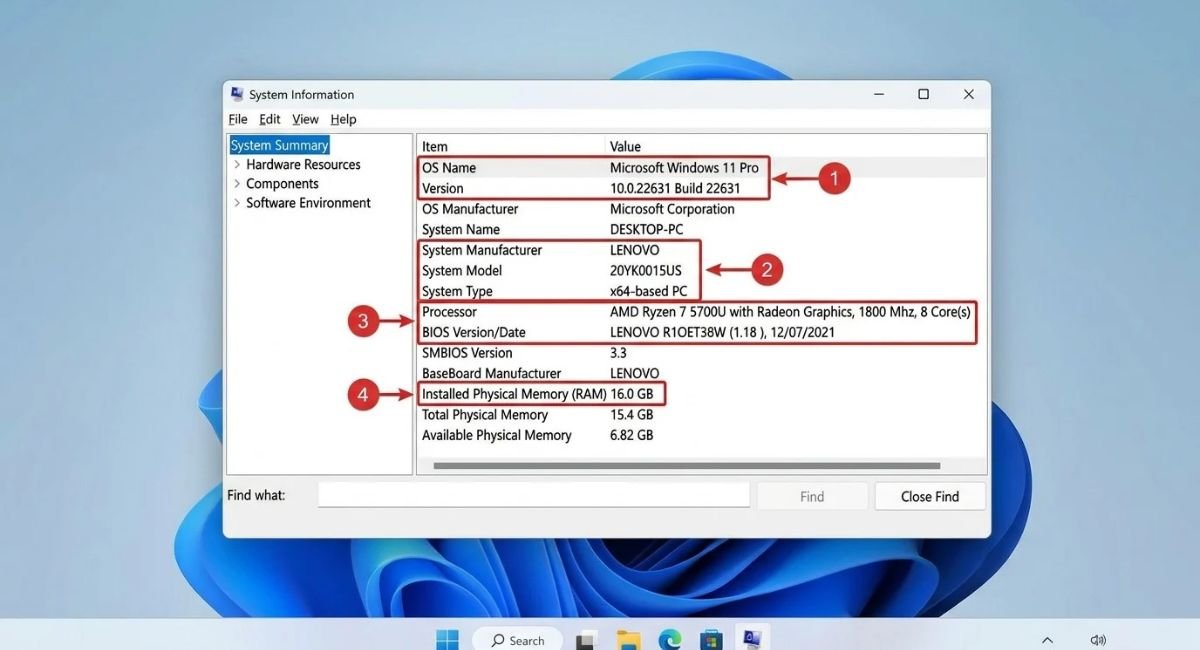Open Microsoft Store from the taskbar
Image resolution: width=1200 pixels, height=650 pixels.
pos(711,640)
